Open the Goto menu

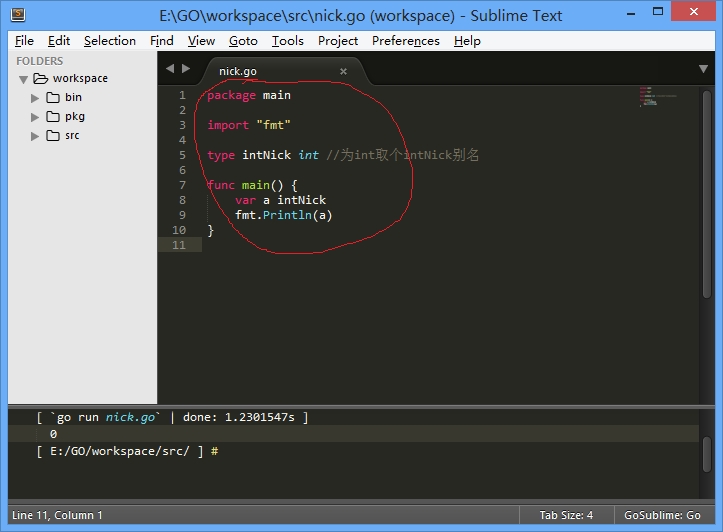(x=243, y=41)
